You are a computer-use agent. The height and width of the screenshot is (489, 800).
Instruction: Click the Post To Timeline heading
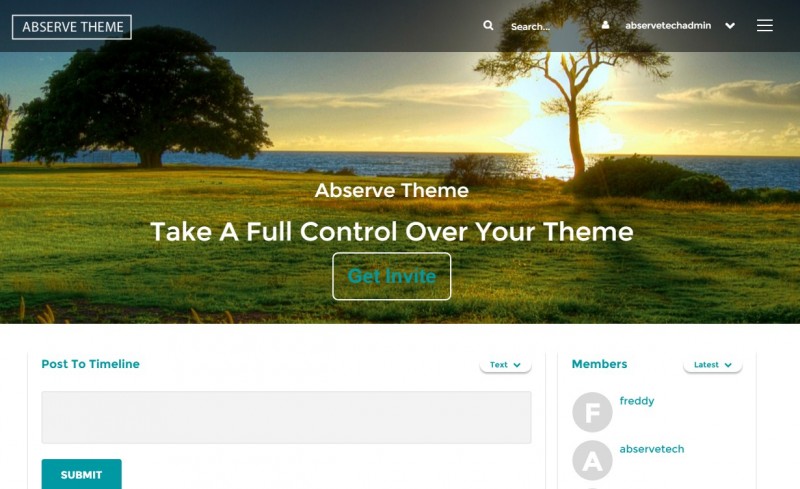point(90,364)
